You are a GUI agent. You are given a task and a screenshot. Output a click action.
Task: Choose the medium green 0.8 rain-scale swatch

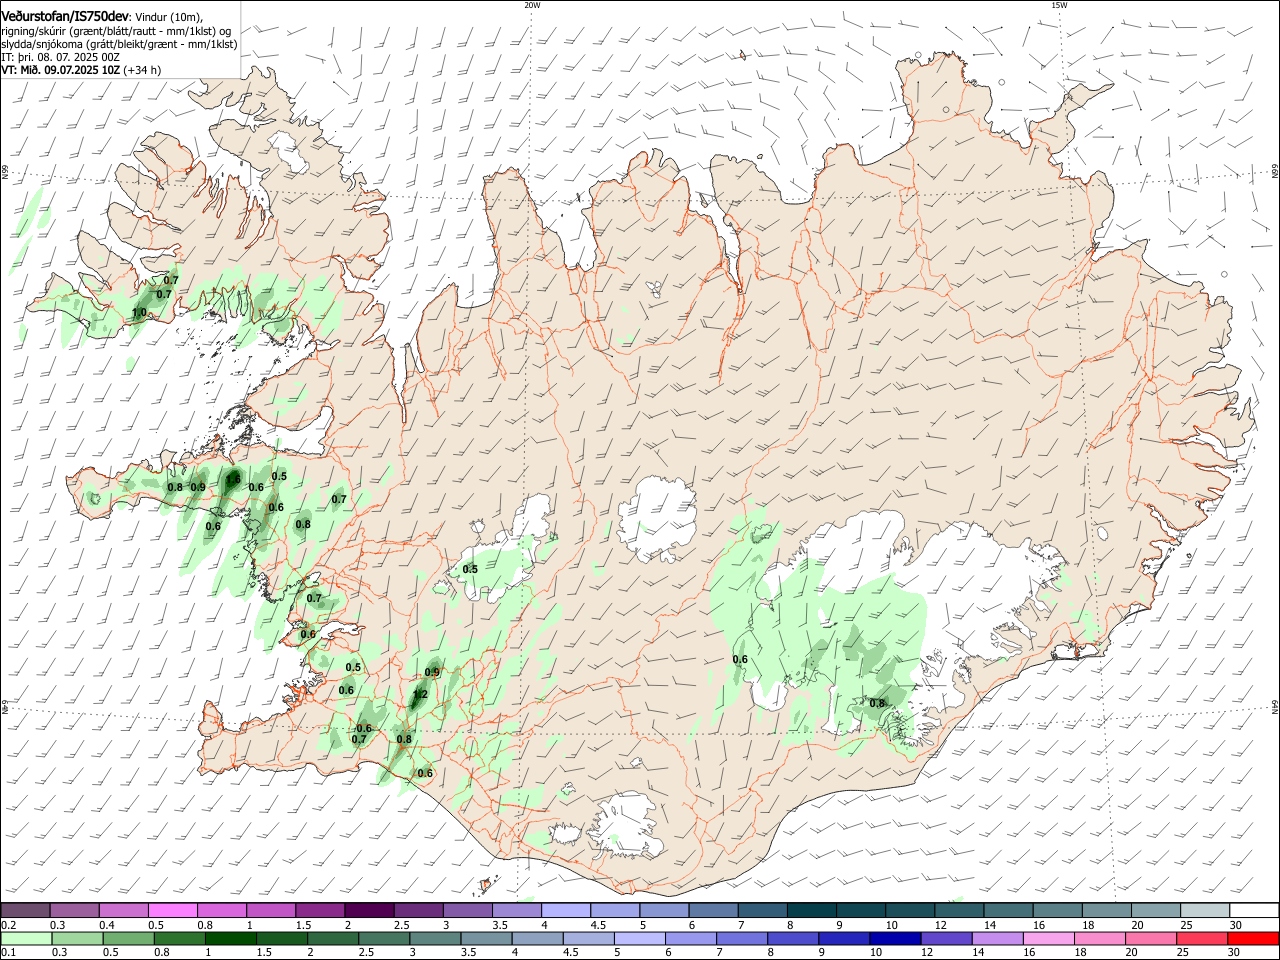coord(179,939)
